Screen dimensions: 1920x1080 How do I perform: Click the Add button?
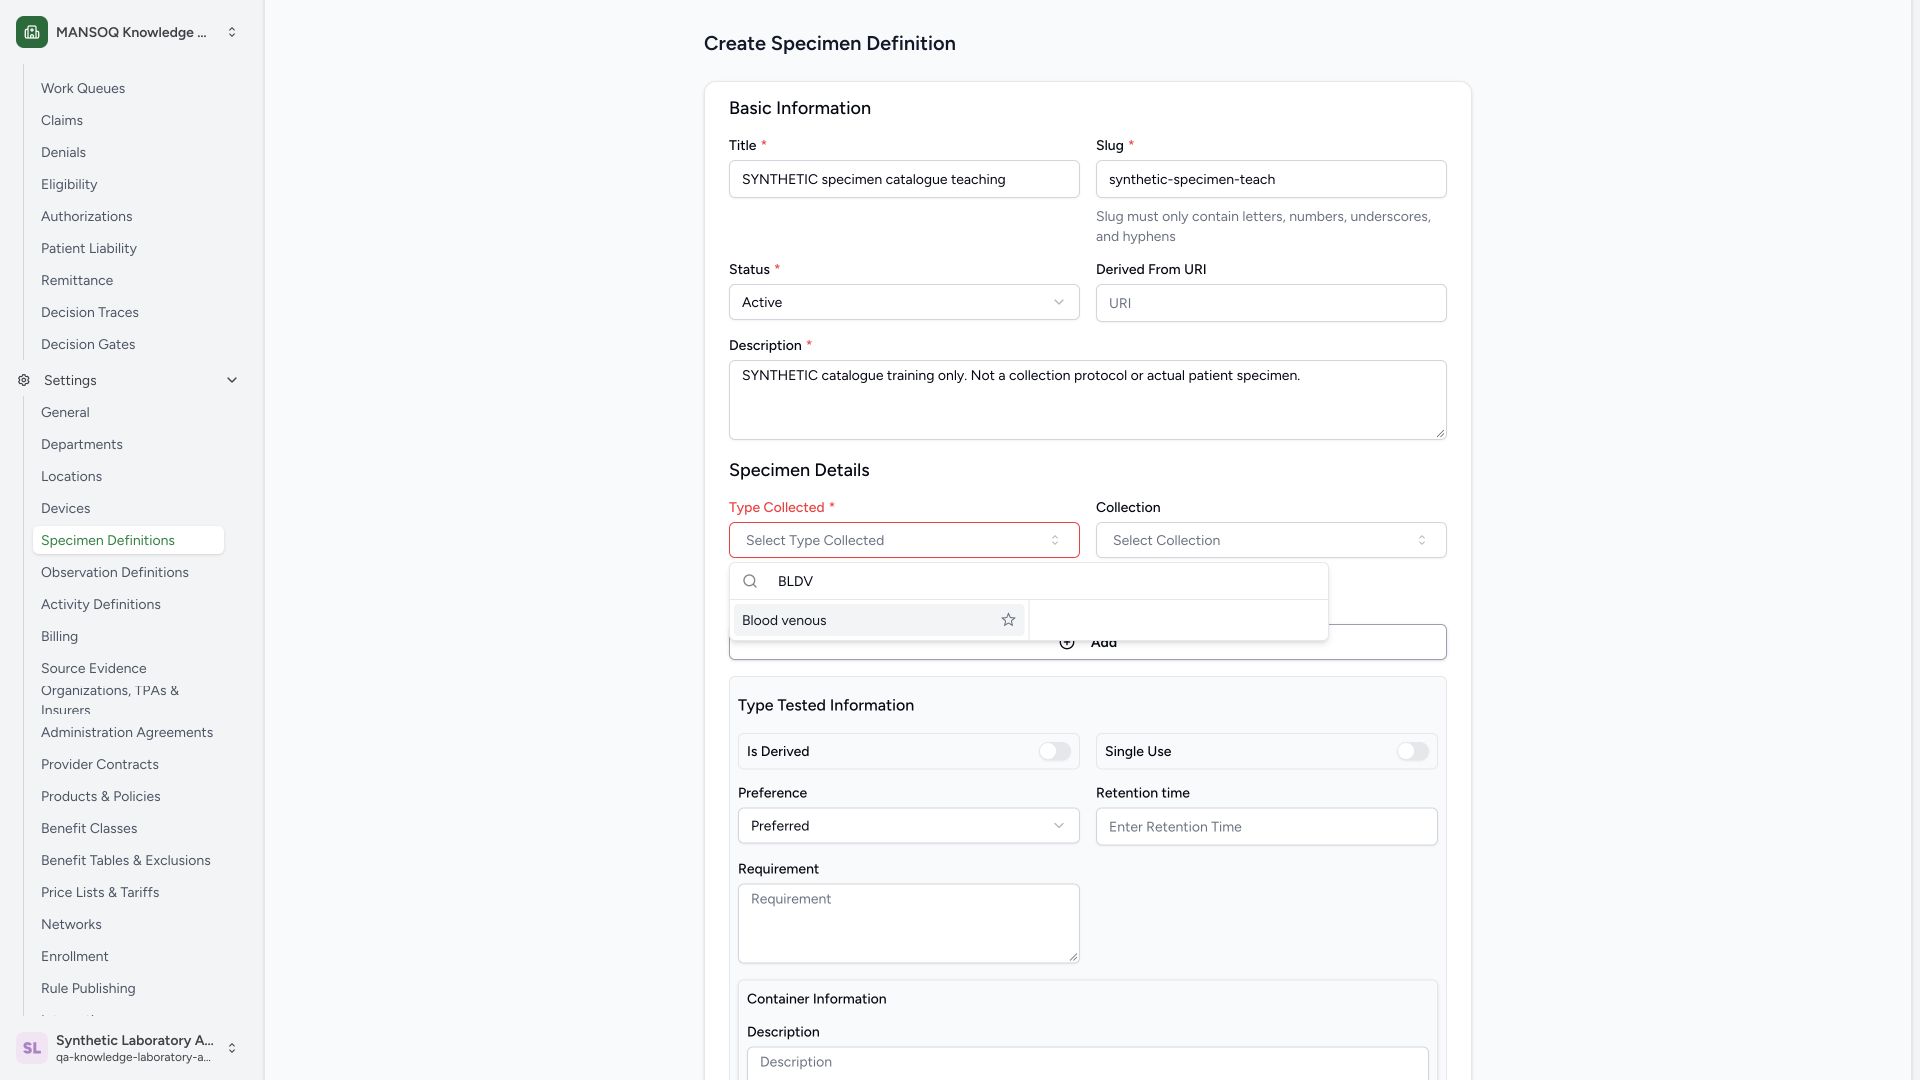1088,642
